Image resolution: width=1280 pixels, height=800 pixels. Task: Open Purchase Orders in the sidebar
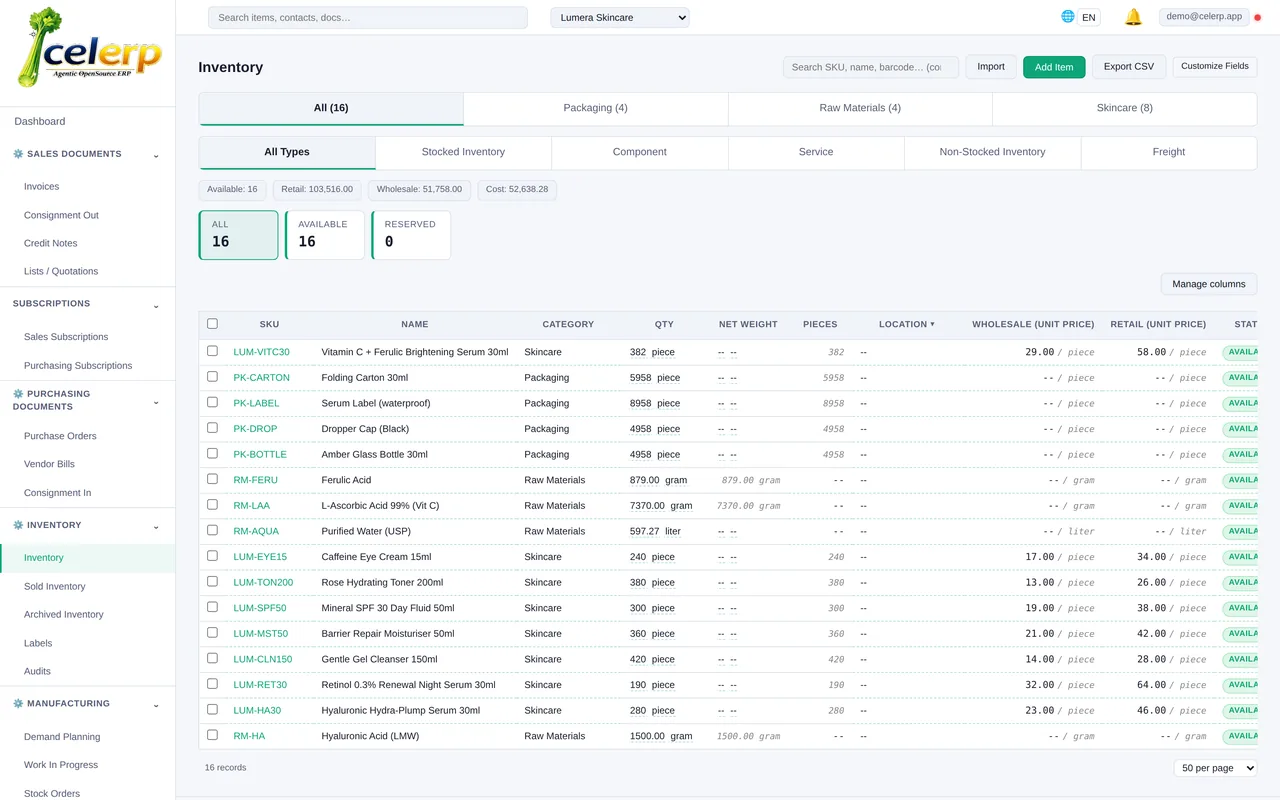pos(60,436)
